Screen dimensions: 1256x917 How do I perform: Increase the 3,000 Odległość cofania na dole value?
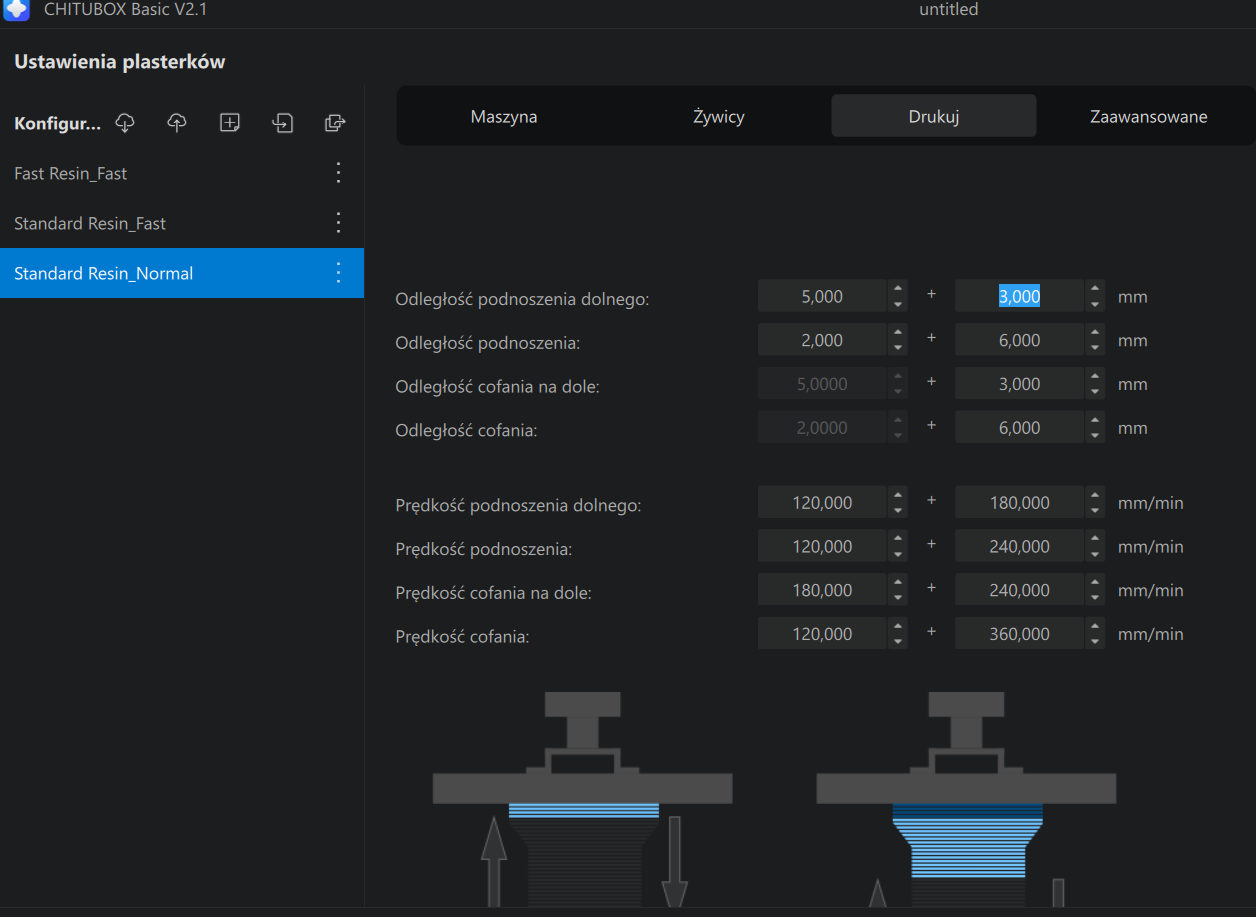1095,377
